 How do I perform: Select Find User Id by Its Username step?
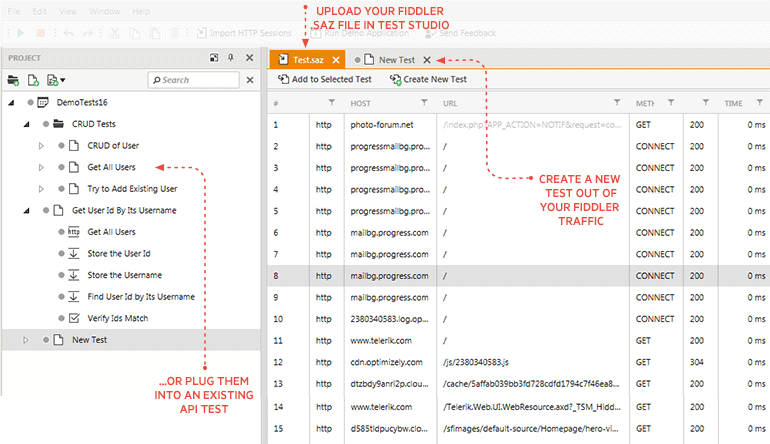coord(141,297)
